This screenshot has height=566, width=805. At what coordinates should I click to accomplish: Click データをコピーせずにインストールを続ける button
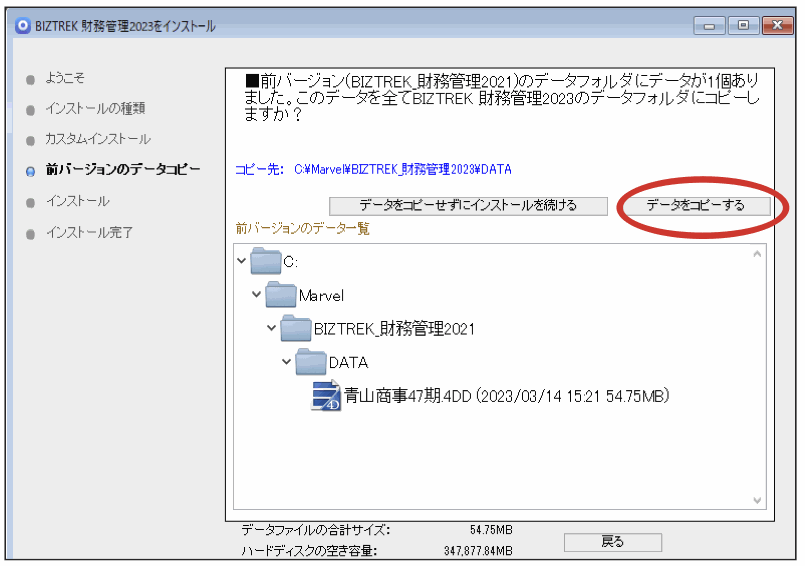(468, 205)
